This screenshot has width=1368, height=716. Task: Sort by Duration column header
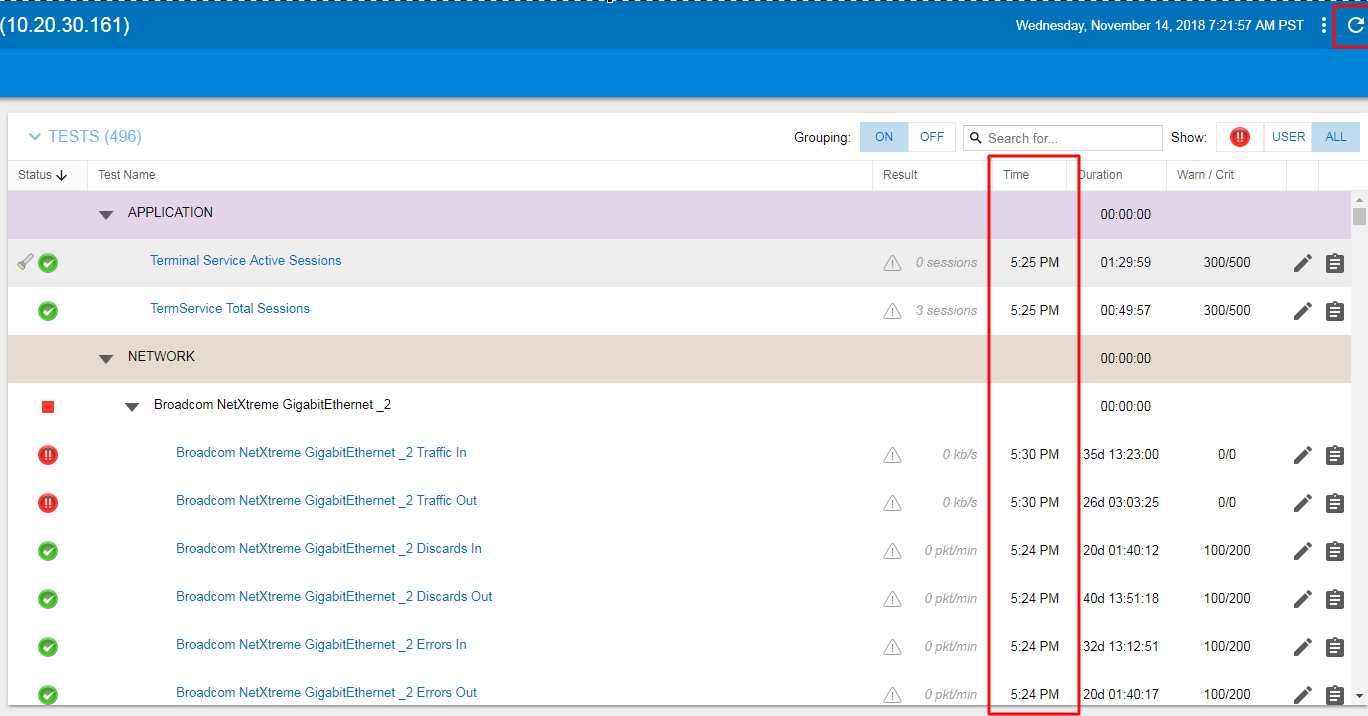(x=1101, y=175)
